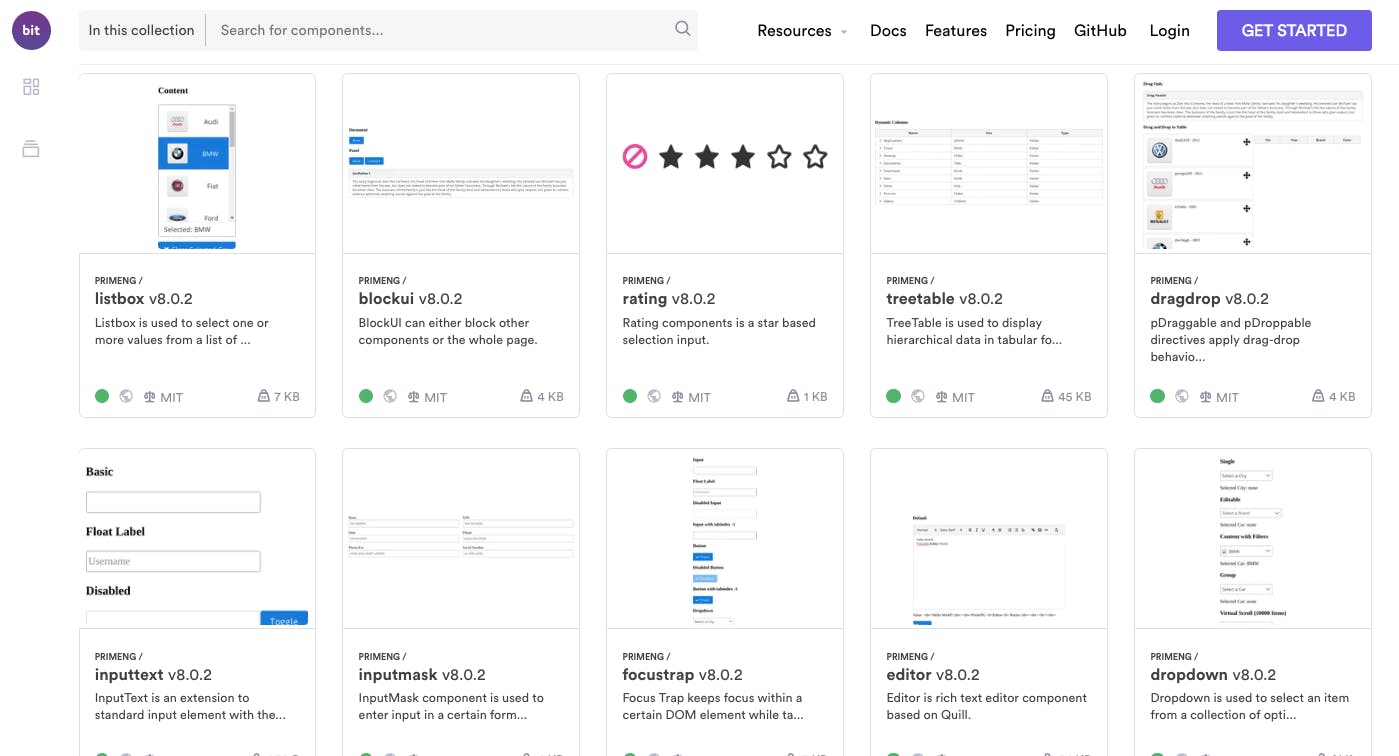Click the green status dot on rating card
1399x756 pixels.
[x=630, y=396]
